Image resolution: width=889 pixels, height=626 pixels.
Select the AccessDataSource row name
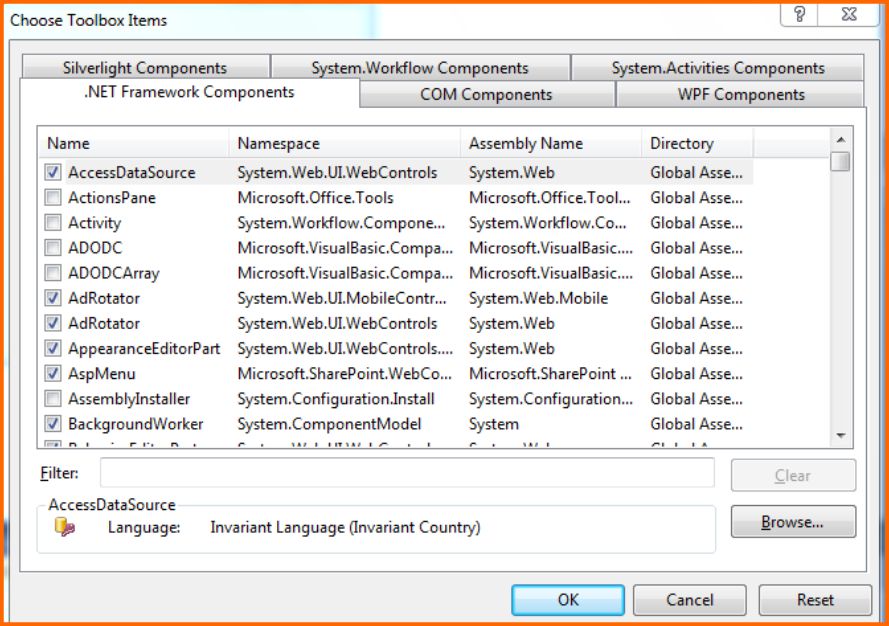pyautogui.click(x=132, y=172)
